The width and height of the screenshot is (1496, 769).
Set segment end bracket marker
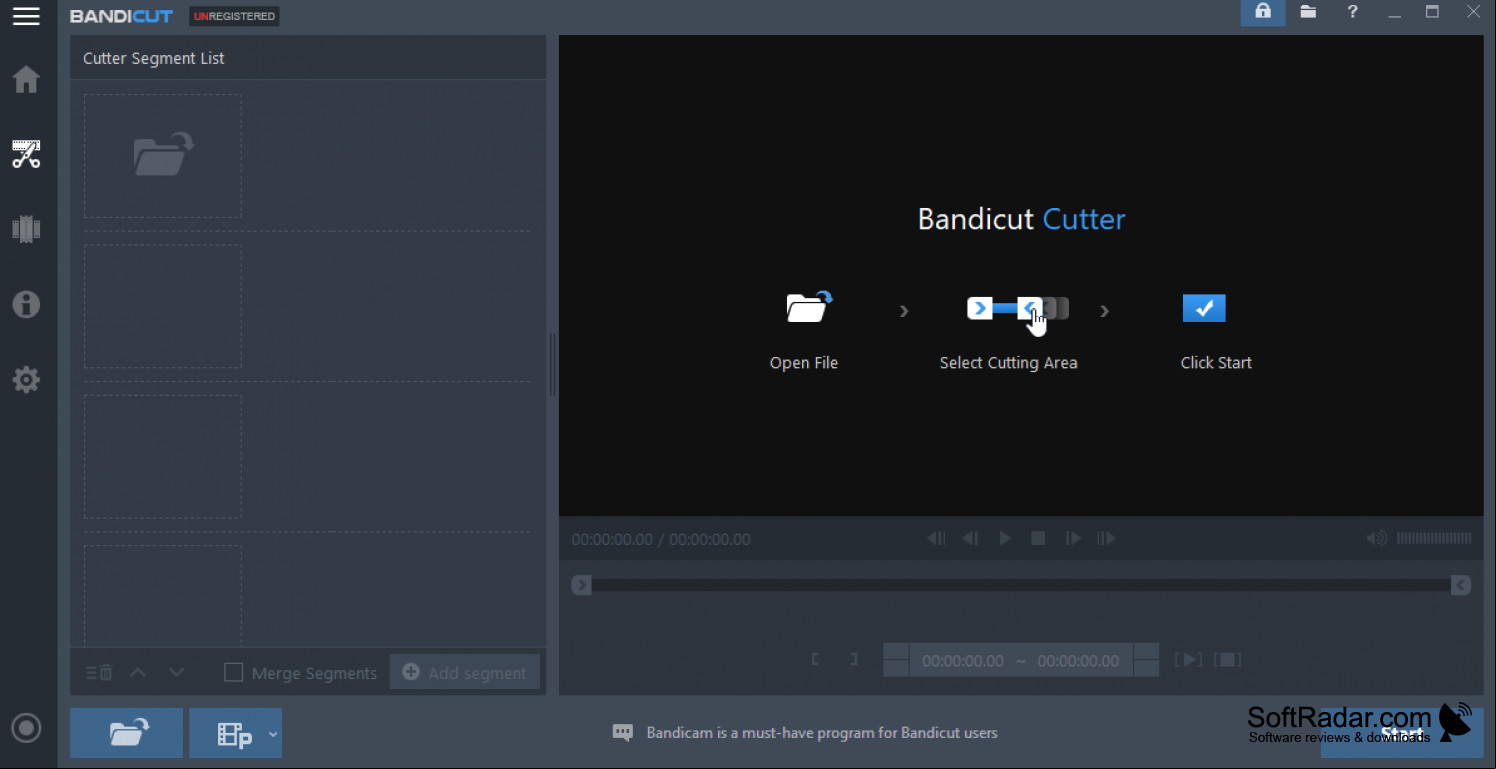pyautogui.click(x=854, y=659)
